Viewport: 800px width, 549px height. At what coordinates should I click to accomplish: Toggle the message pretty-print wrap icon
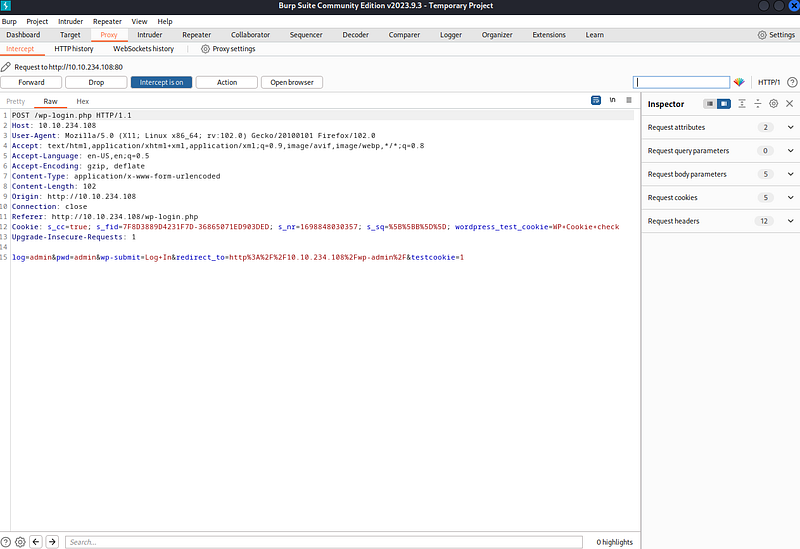coord(595,101)
